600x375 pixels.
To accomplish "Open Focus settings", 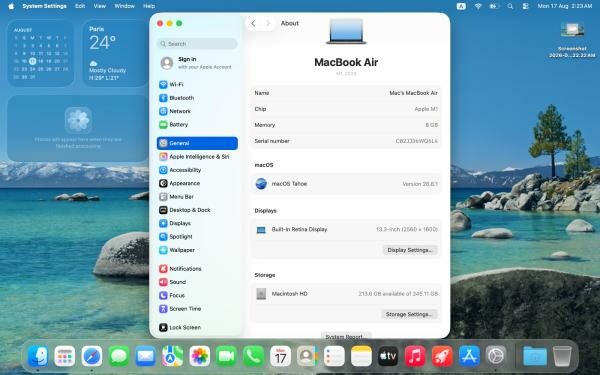I will pyautogui.click(x=197, y=295).
